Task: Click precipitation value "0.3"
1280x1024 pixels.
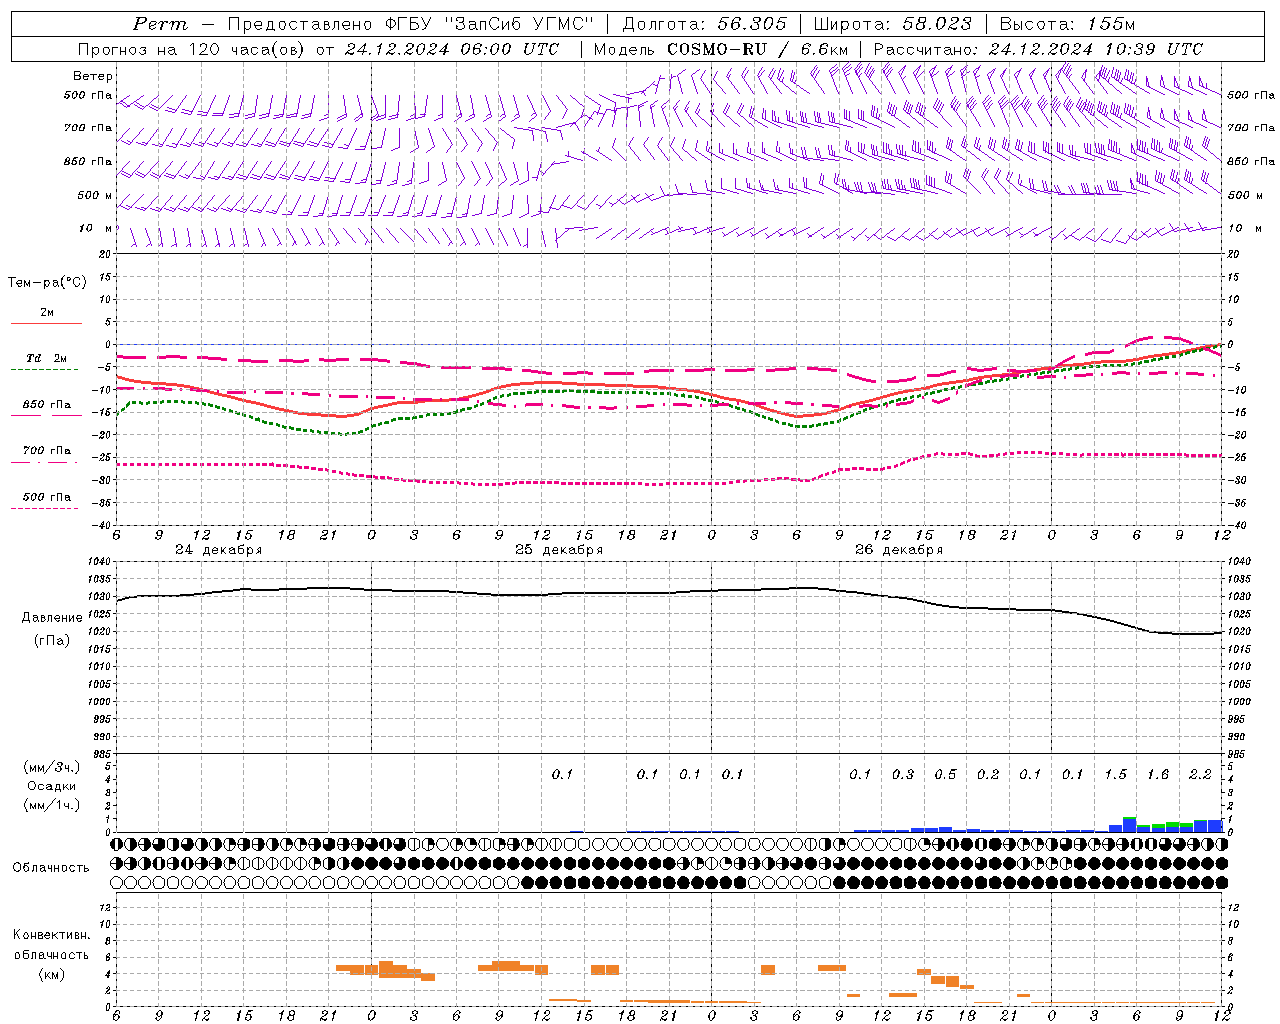Action: click(903, 775)
